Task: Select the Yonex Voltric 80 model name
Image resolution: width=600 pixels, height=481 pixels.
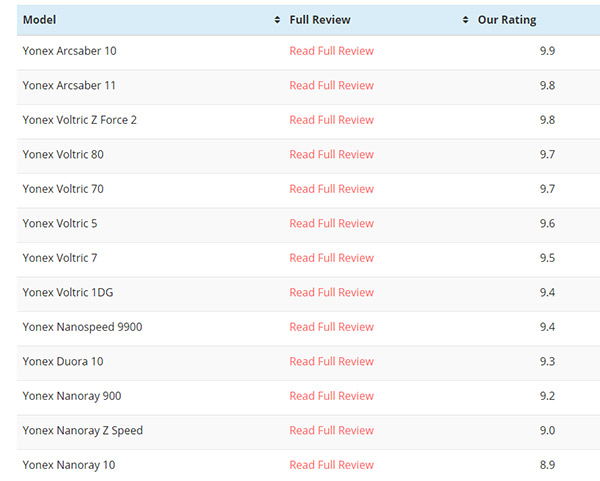Action: point(63,154)
